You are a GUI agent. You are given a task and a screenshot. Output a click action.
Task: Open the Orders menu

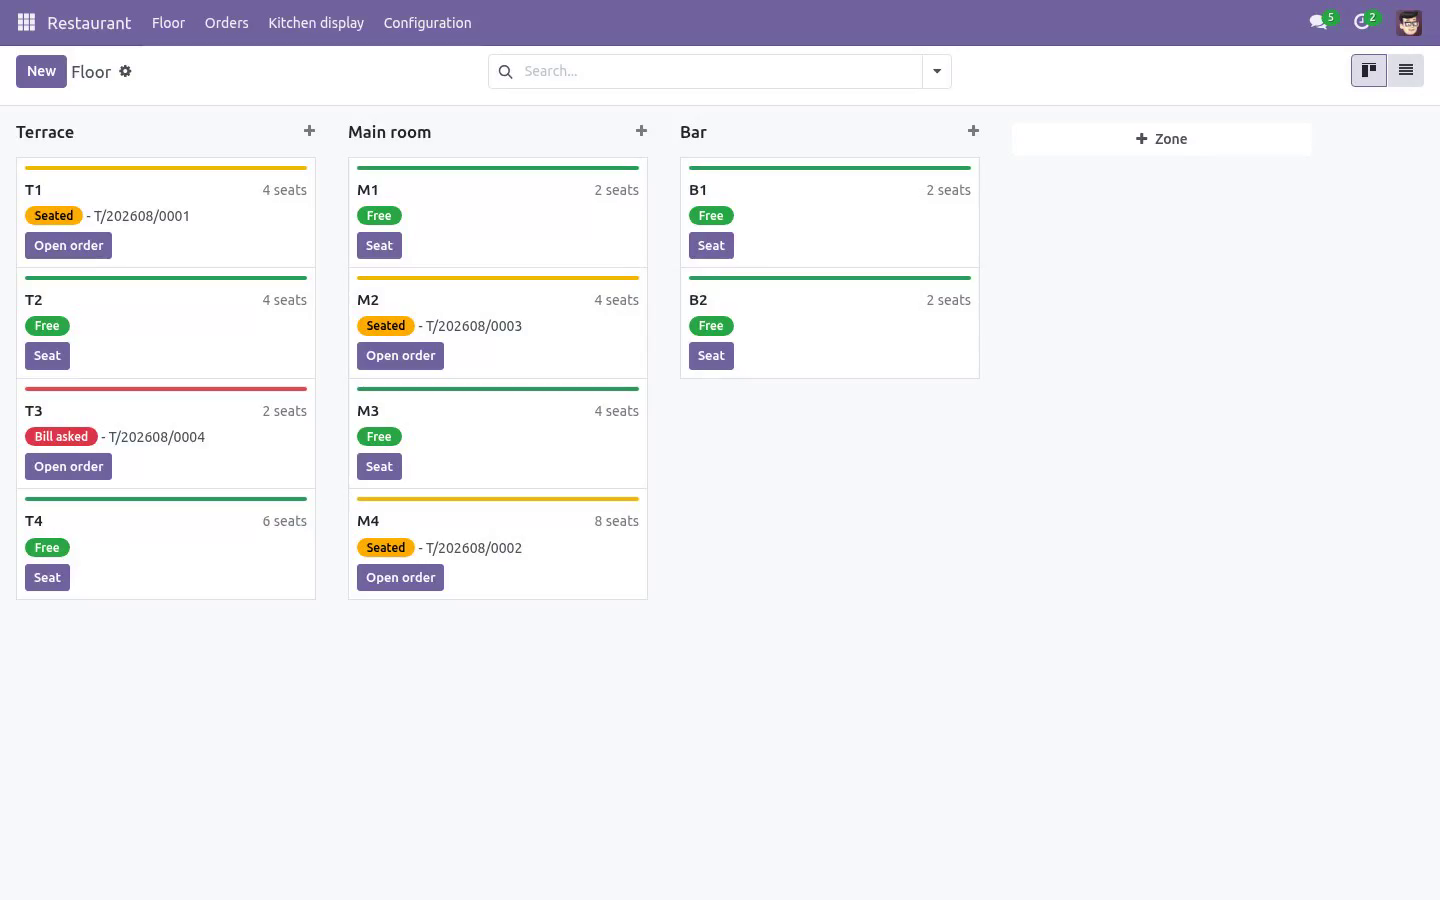(226, 22)
